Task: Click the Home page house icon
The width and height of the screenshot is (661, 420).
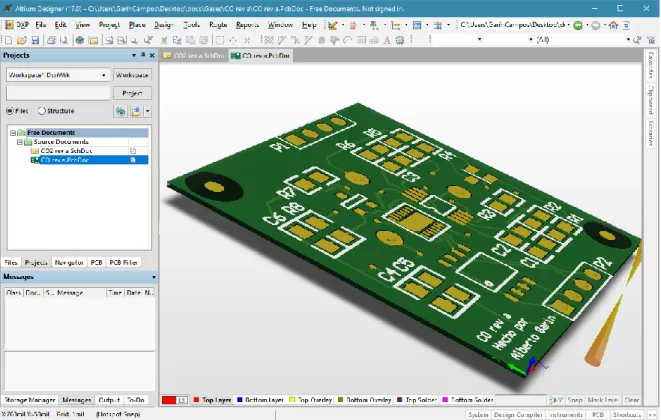Action: coord(614,25)
